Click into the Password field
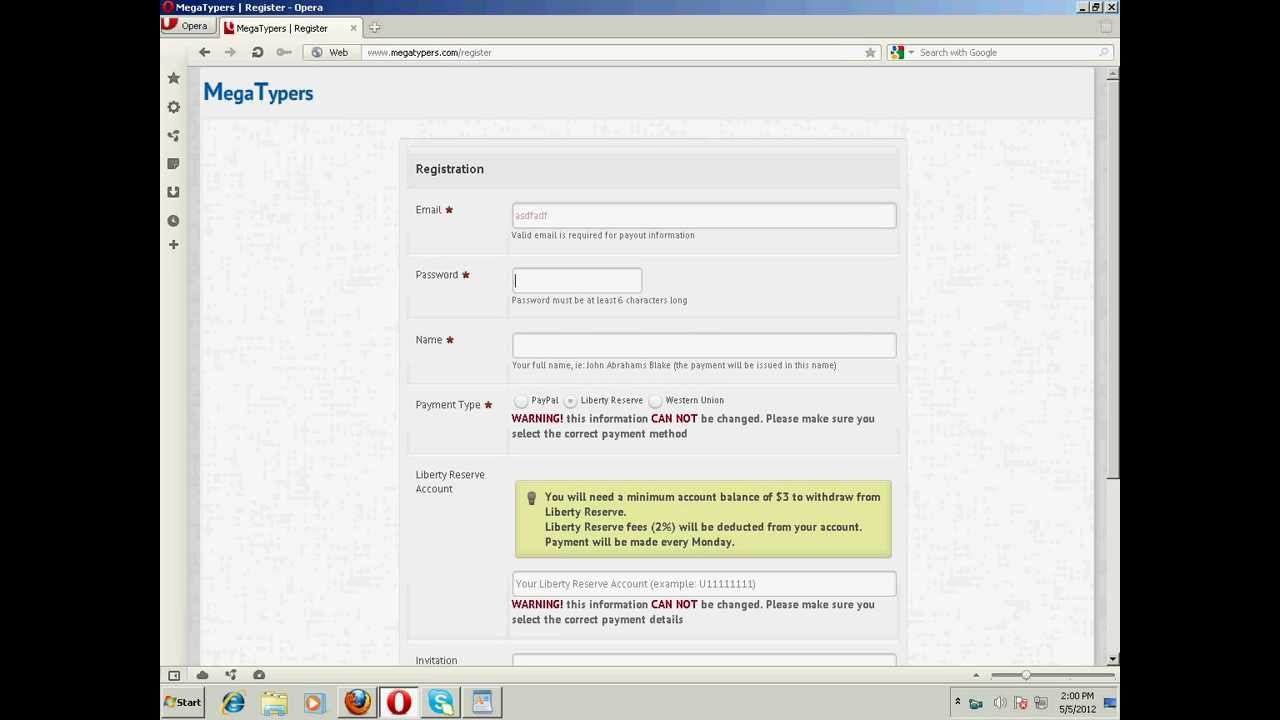 click(x=577, y=280)
